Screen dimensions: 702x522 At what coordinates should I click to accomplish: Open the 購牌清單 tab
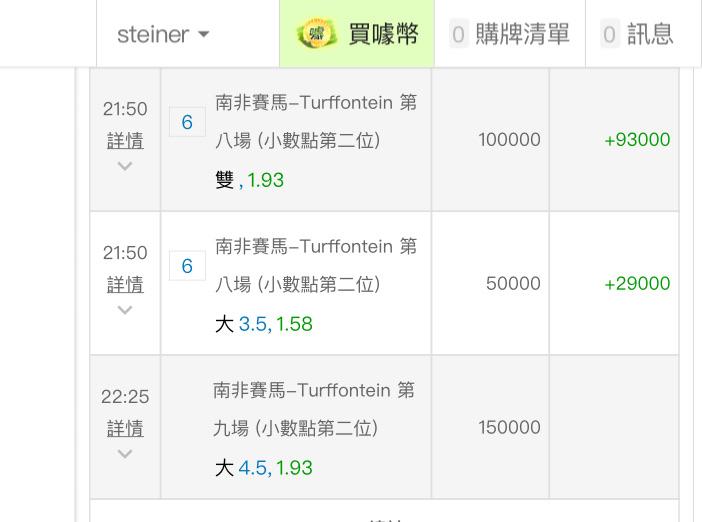click(x=509, y=34)
